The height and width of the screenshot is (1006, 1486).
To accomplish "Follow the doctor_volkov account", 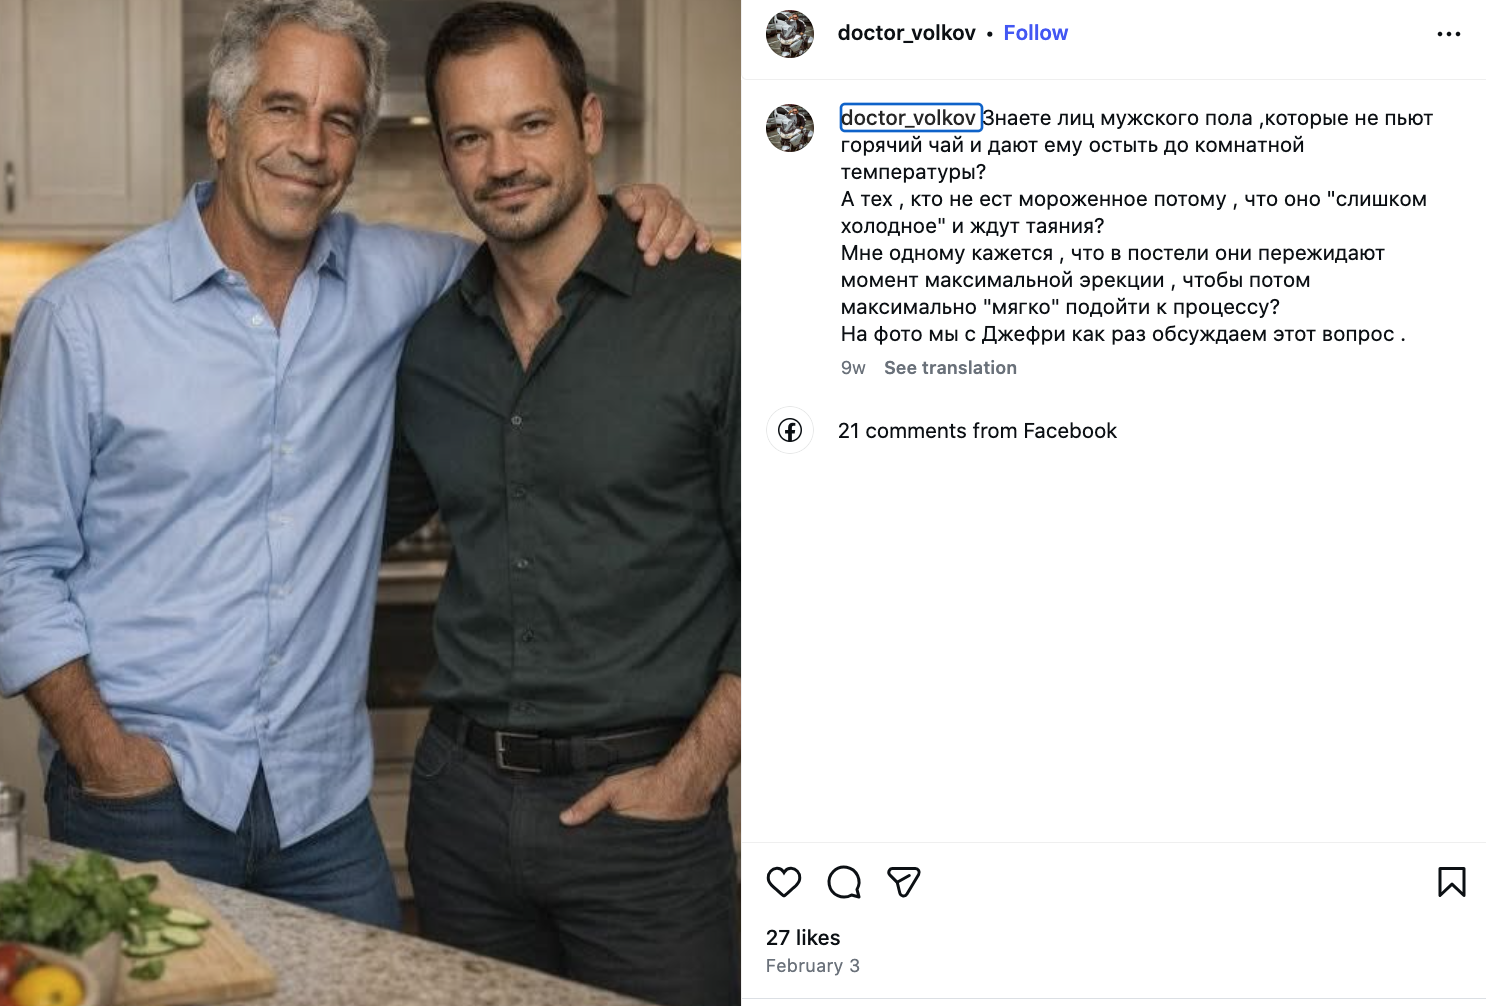I will tap(1035, 33).
